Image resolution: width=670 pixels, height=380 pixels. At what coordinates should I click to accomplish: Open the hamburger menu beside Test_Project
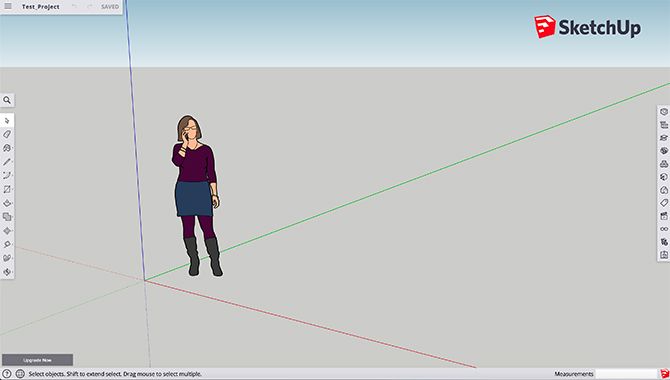[8, 6]
